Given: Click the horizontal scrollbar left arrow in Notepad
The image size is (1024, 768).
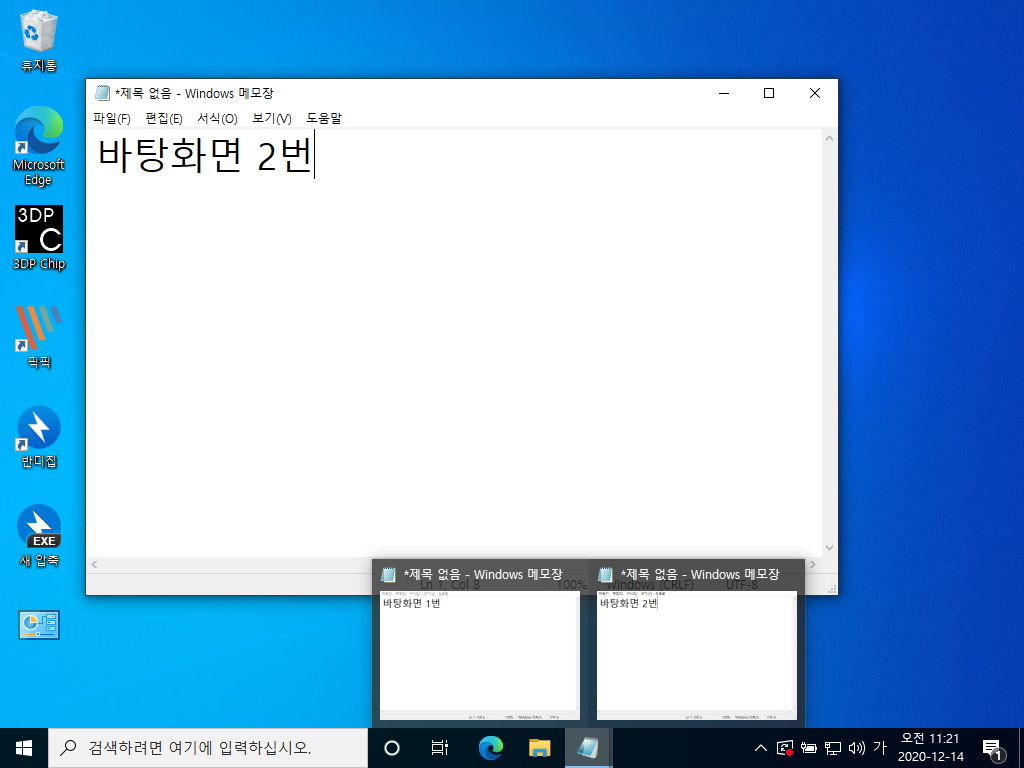Looking at the screenshot, I should 95,564.
